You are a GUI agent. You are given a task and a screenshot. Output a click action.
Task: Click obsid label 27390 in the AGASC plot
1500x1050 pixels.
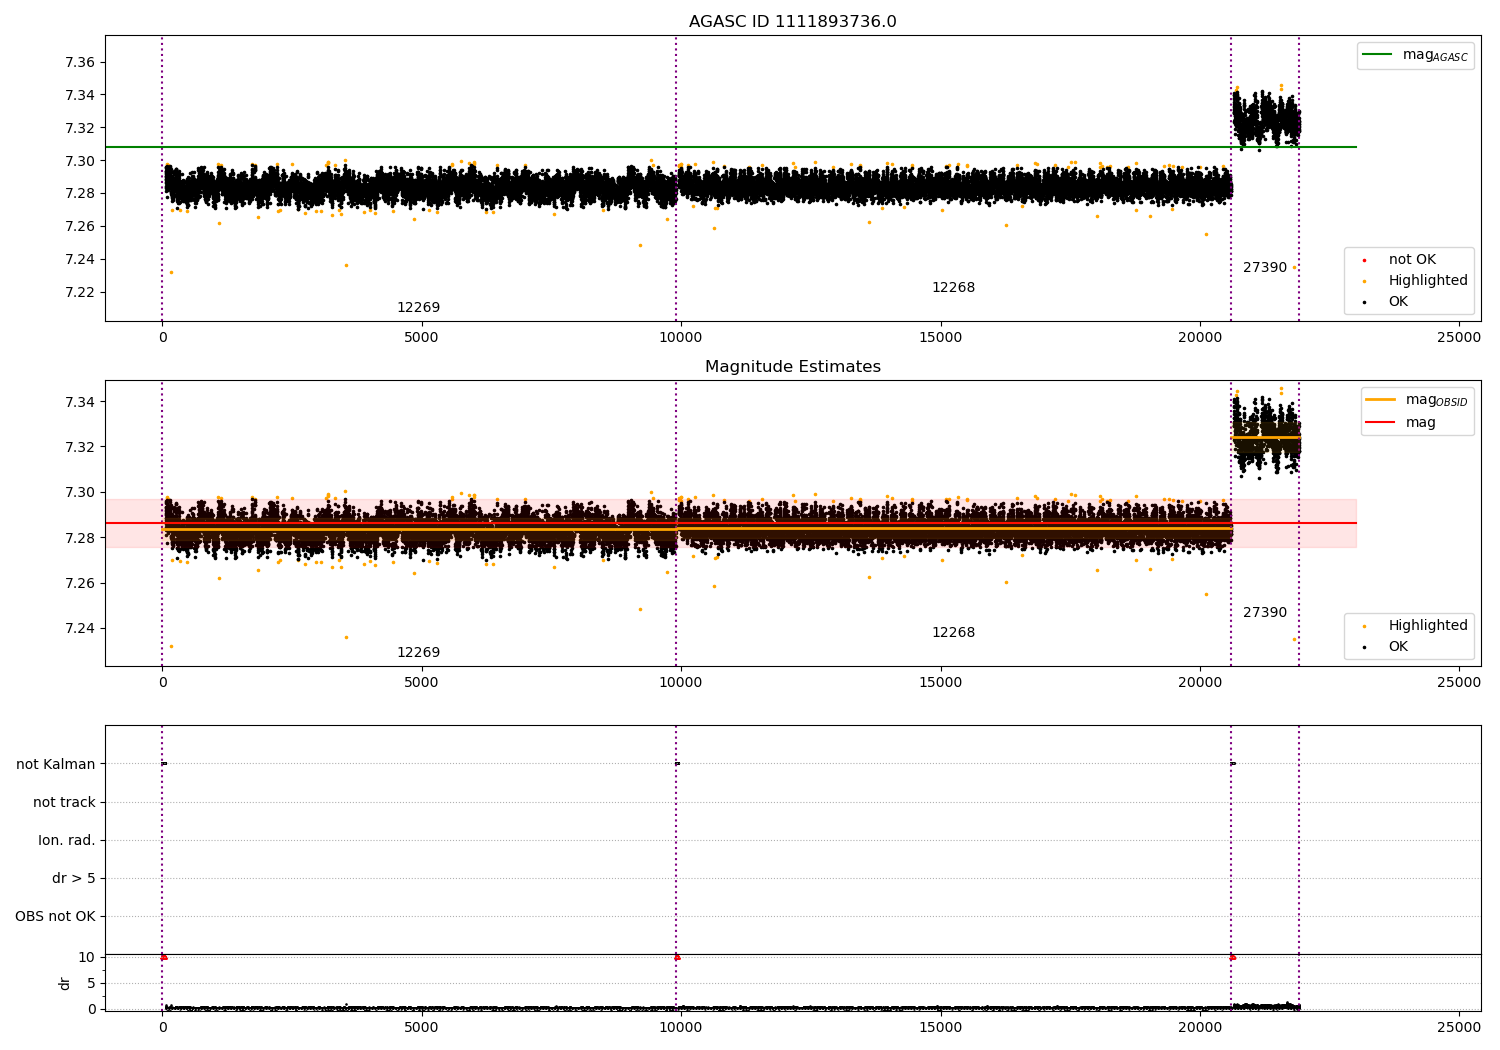[x=1265, y=268]
